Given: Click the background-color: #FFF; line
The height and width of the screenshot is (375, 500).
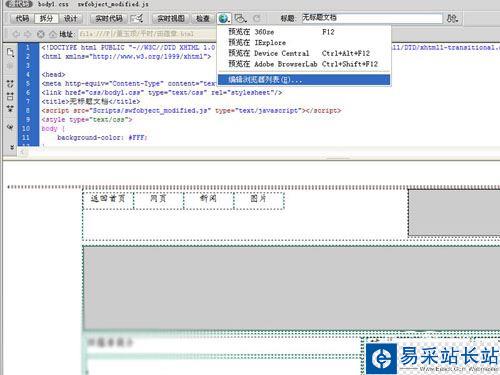Looking at the screenshot, I should [x=102, y=137].
